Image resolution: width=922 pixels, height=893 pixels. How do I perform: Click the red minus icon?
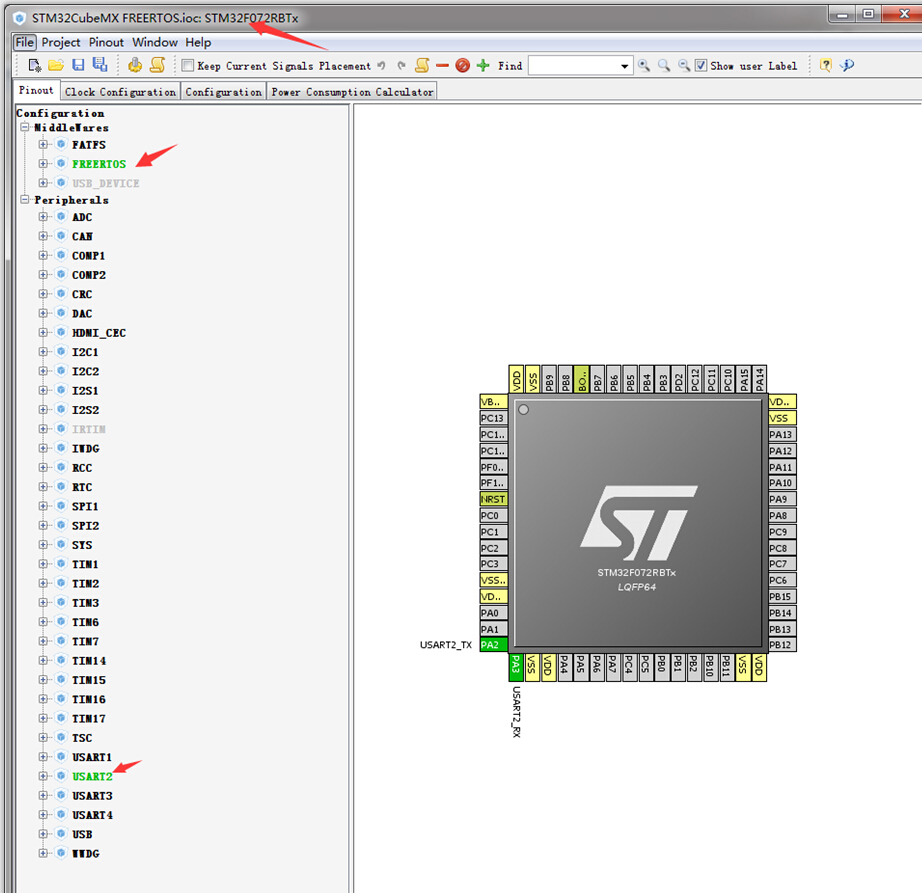[x=442, y=65]
